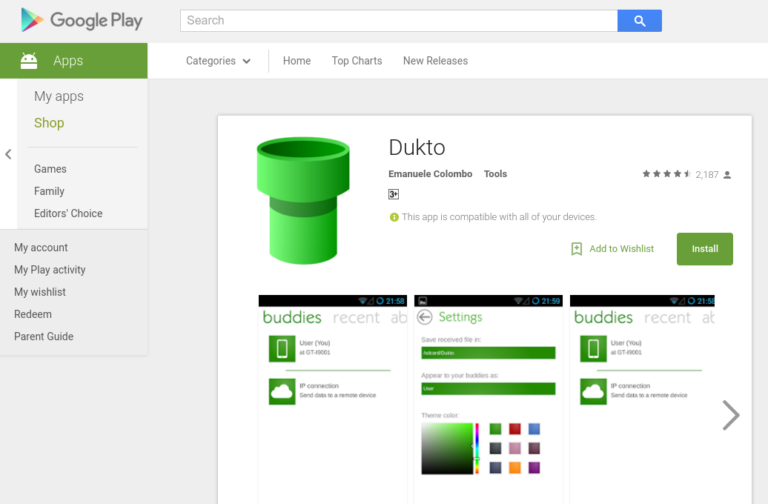Screen dimensions: 768x504
Task: Click the Redeem link
Action: coord(32,314)
